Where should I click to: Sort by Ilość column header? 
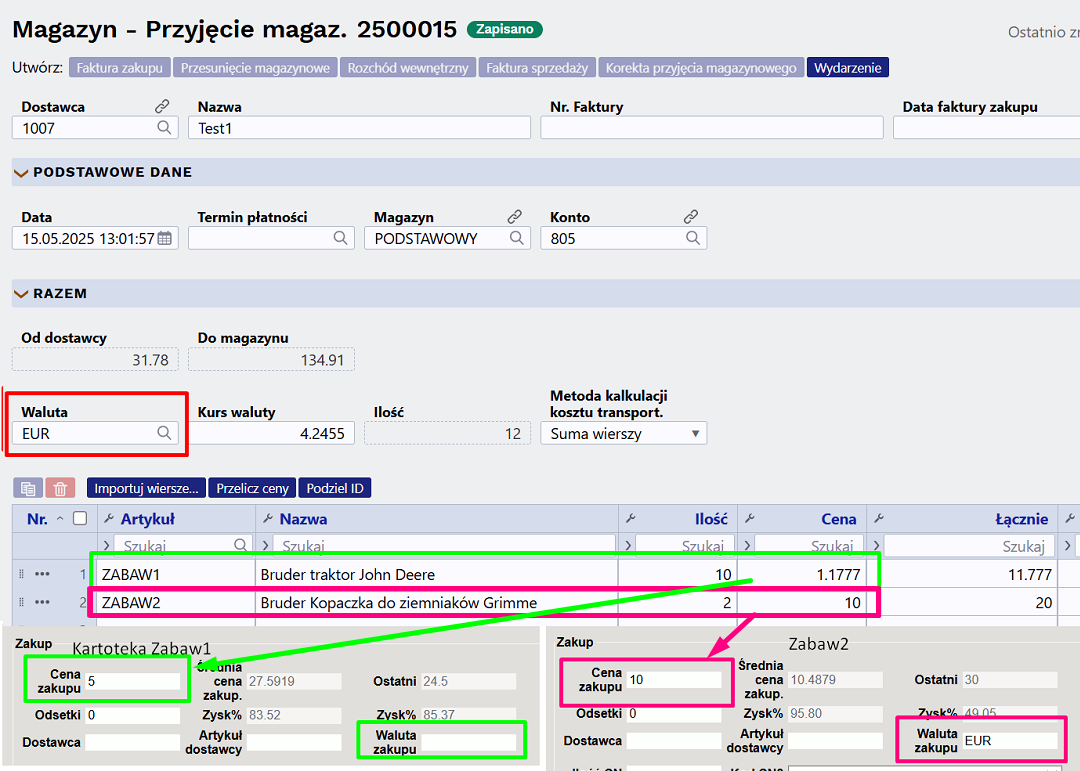click(711, 519)
